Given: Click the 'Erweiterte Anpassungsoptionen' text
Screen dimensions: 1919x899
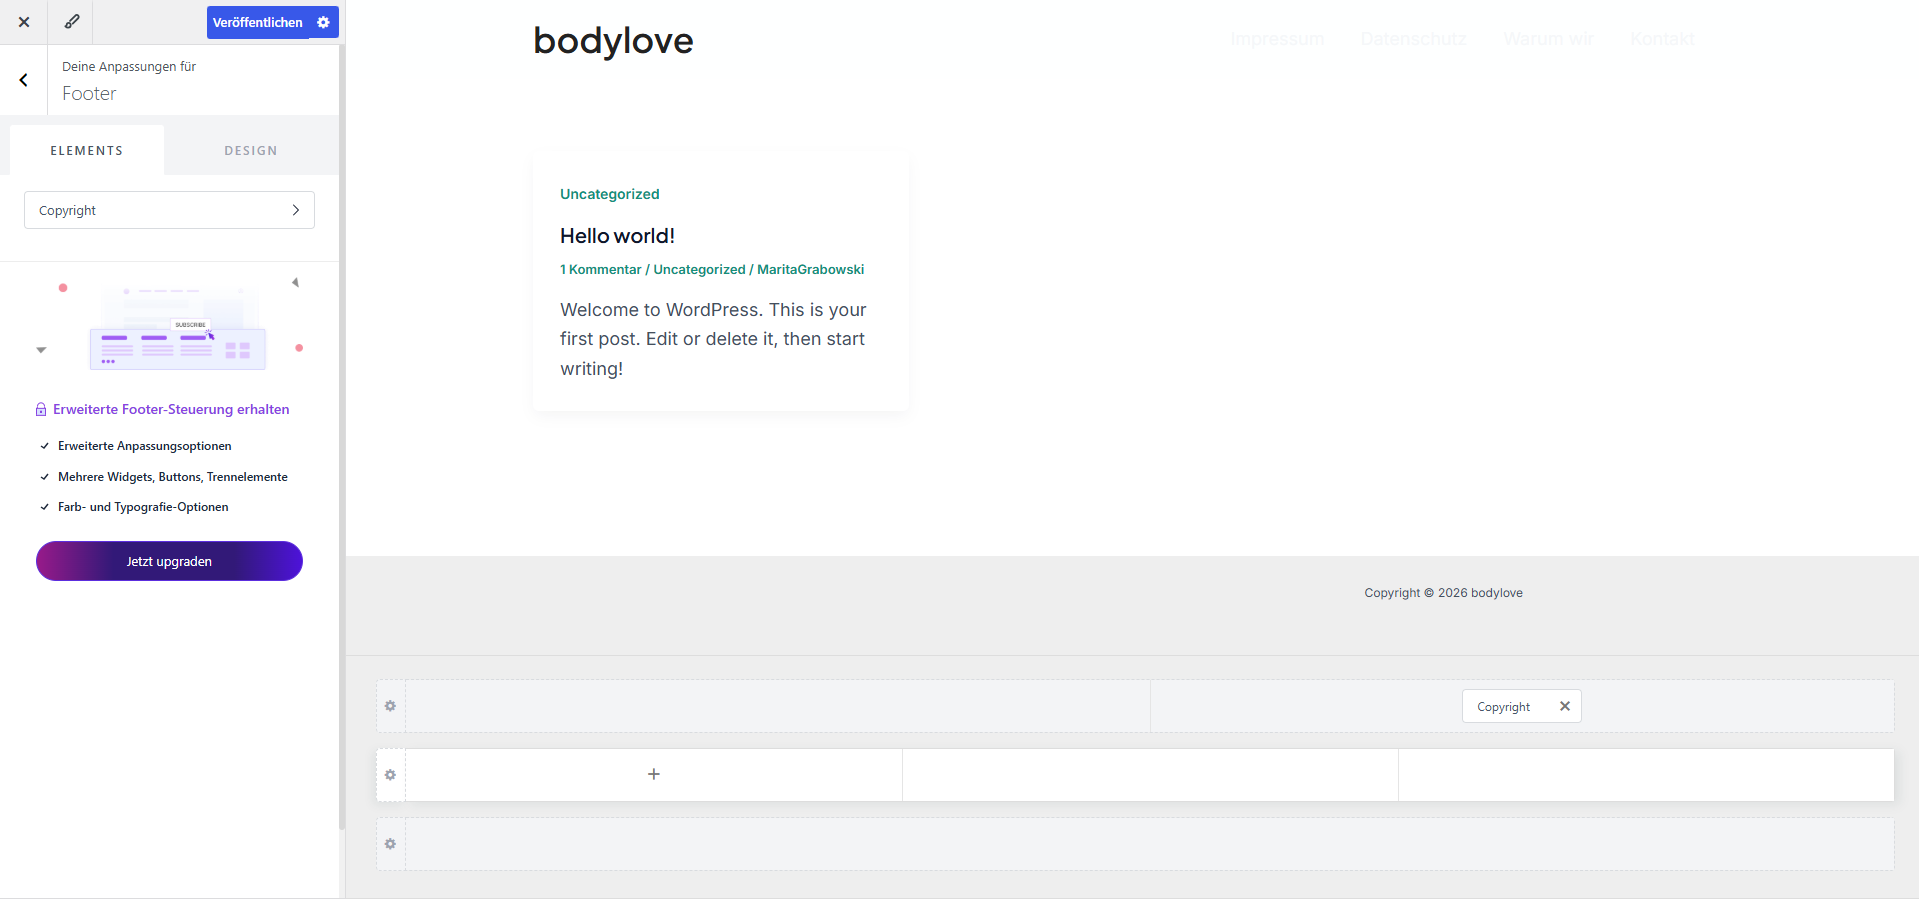Looking at the screenshot, I should [x=145, y=446].
